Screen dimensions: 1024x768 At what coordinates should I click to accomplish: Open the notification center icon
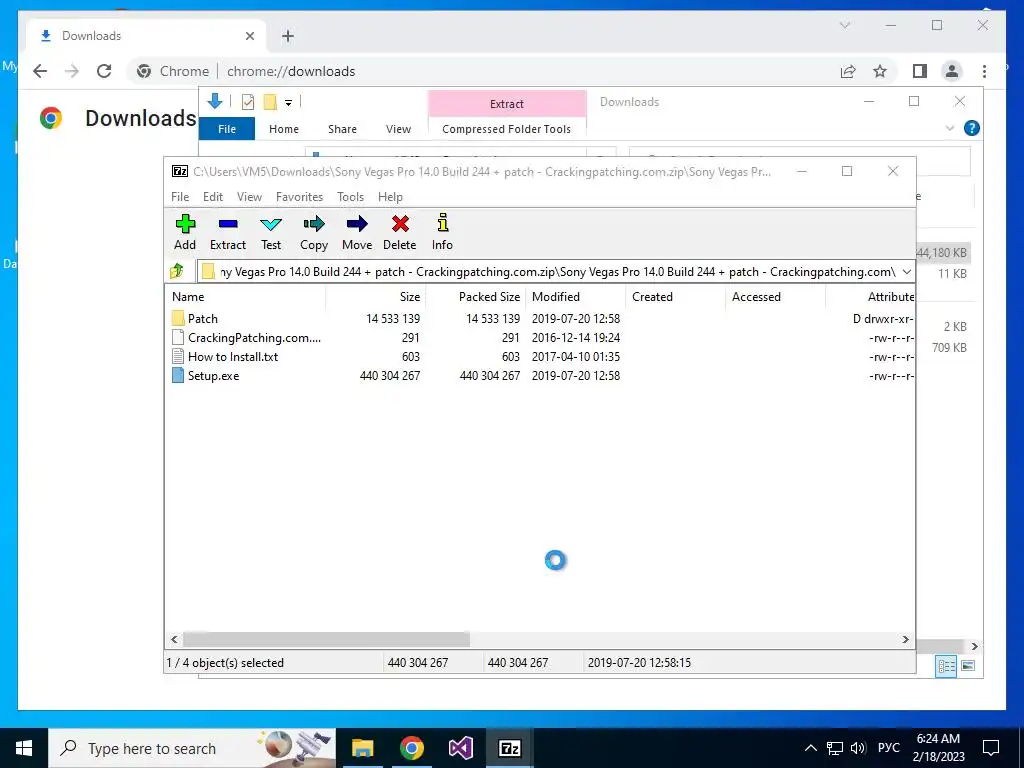point(991,748)
